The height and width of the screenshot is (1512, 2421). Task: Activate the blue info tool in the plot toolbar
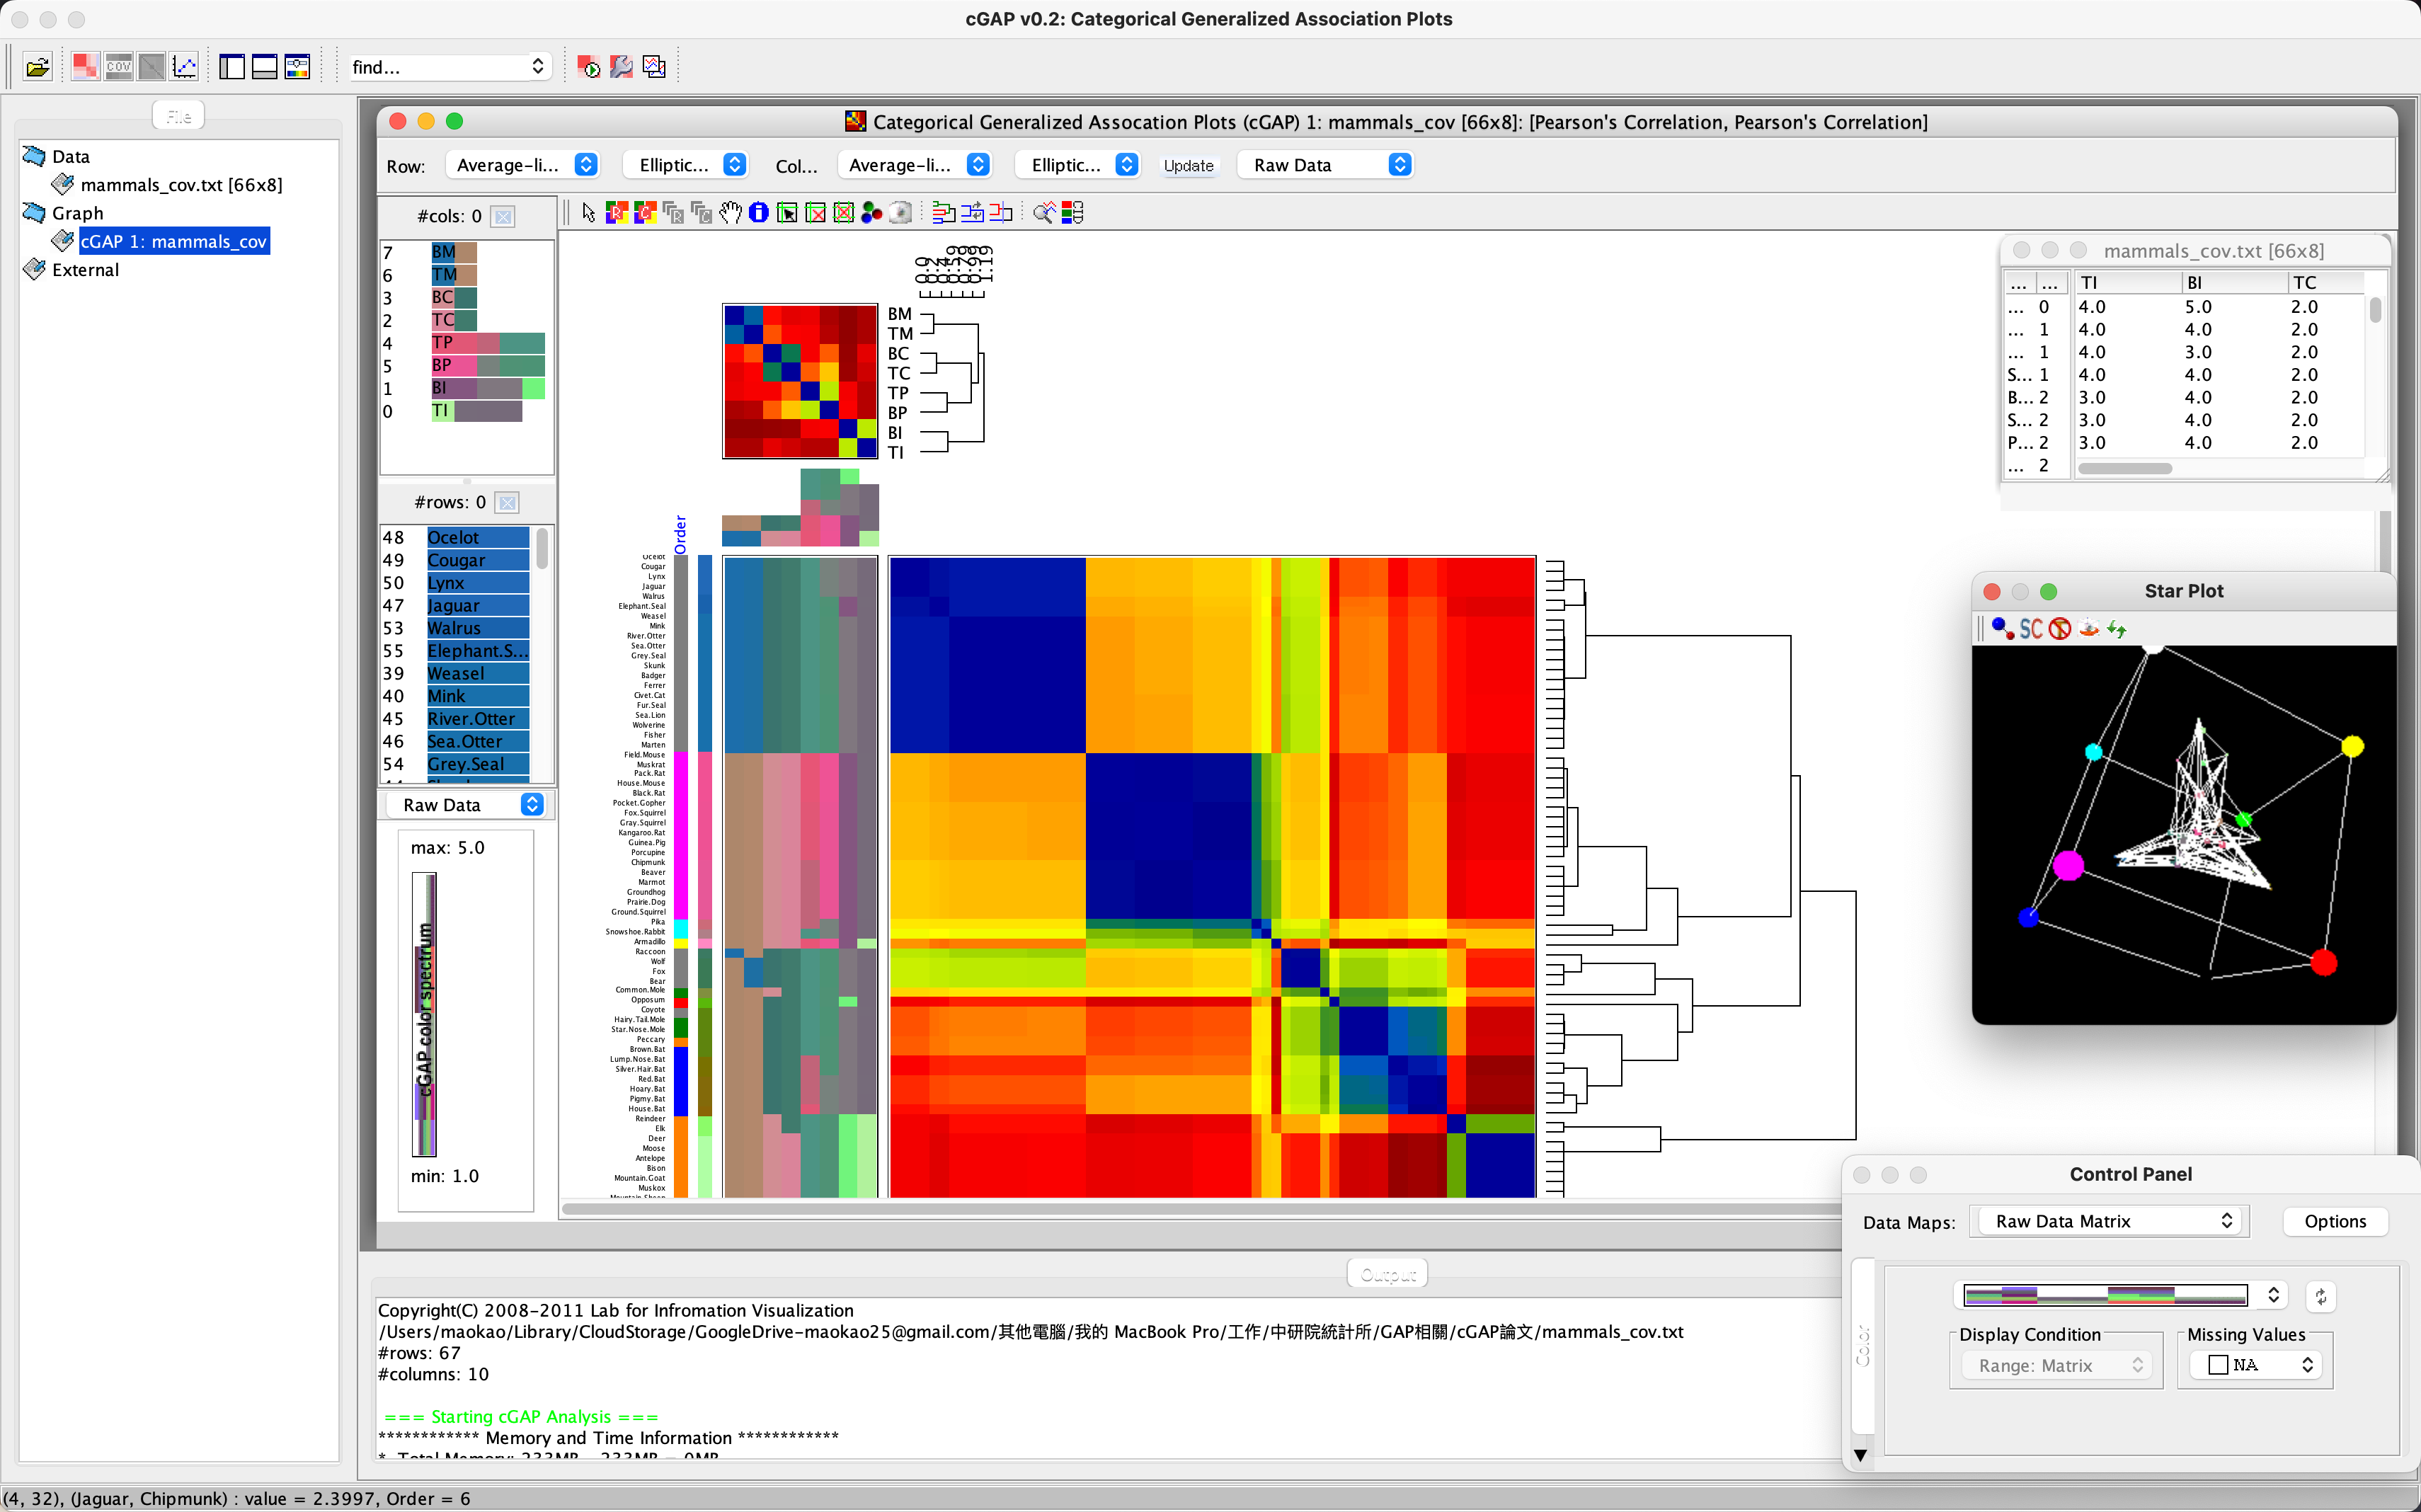click(759, 212)
